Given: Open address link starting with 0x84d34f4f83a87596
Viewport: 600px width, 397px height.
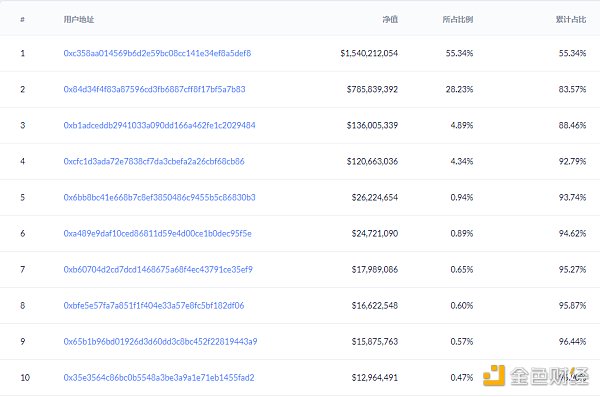Looking at the screenshot, I should (x=154, y=89).
